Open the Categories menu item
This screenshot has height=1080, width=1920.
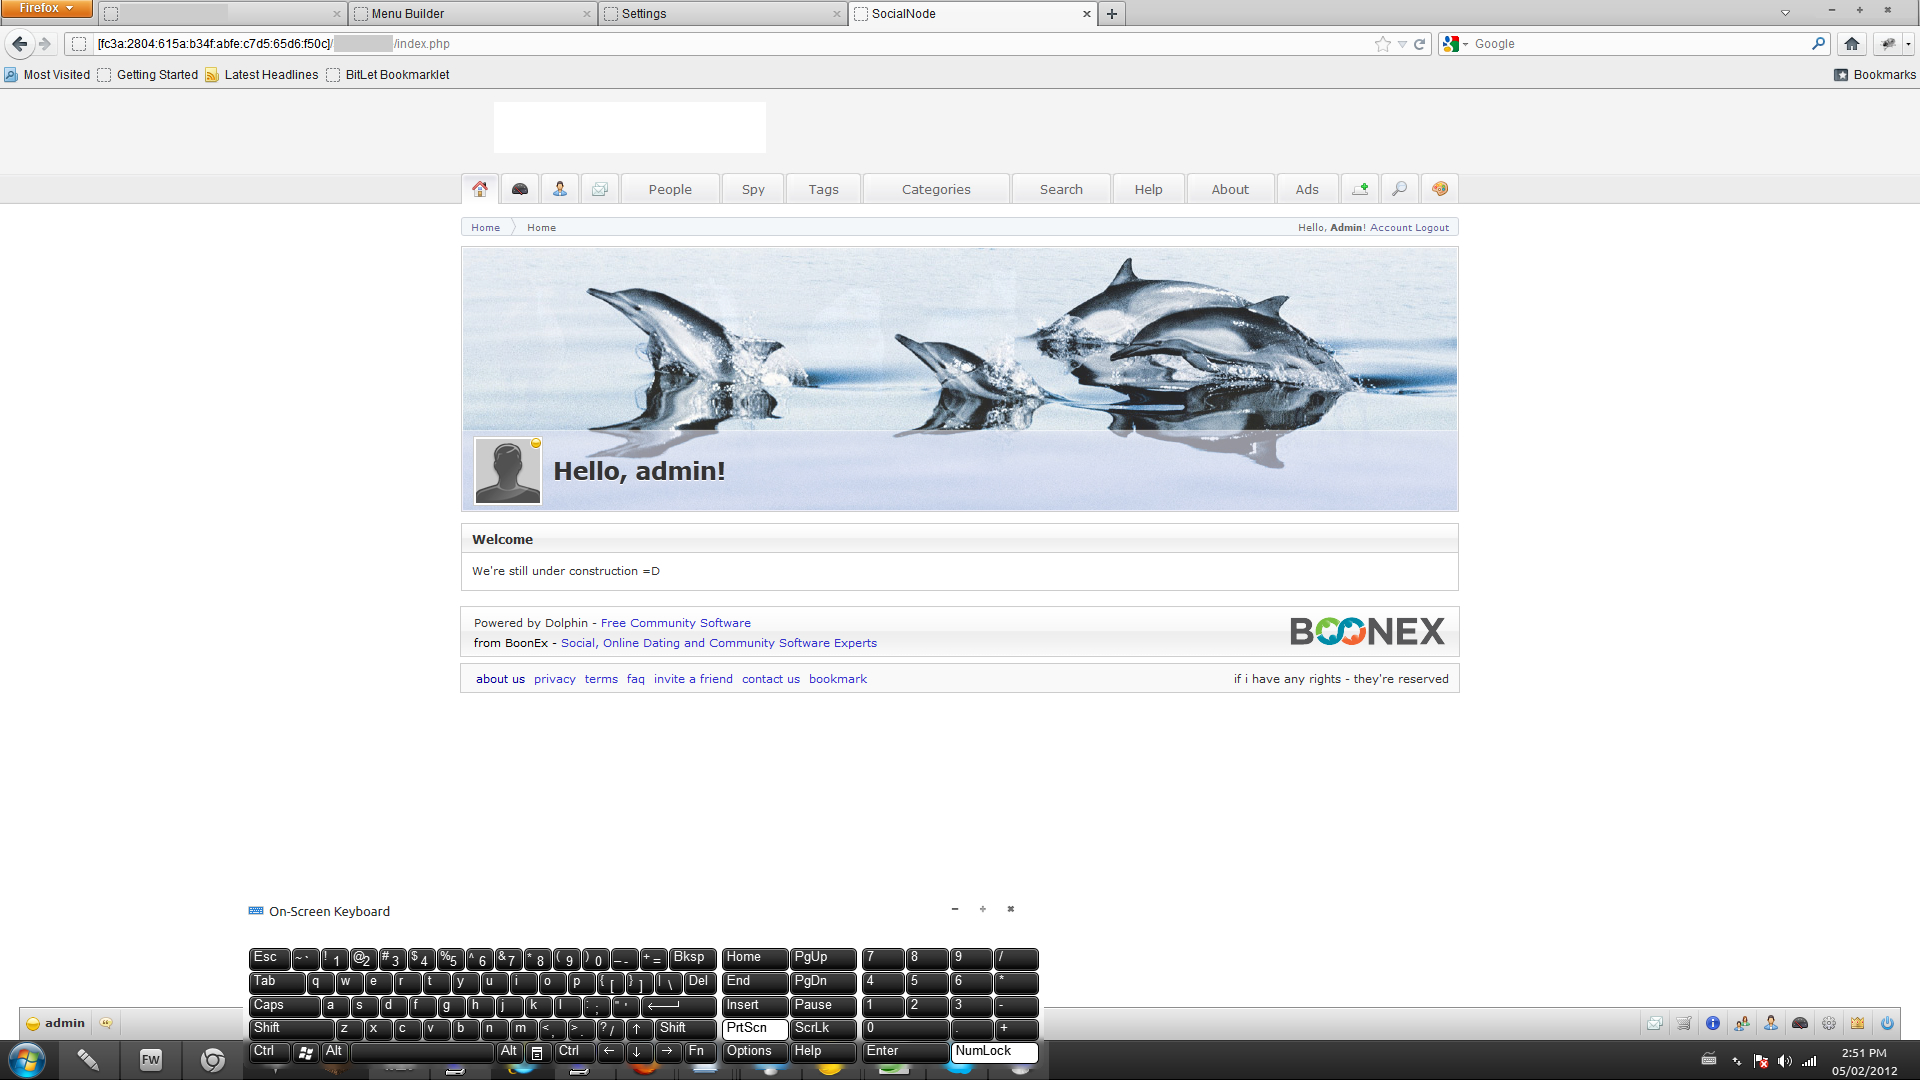click(935, 189)
